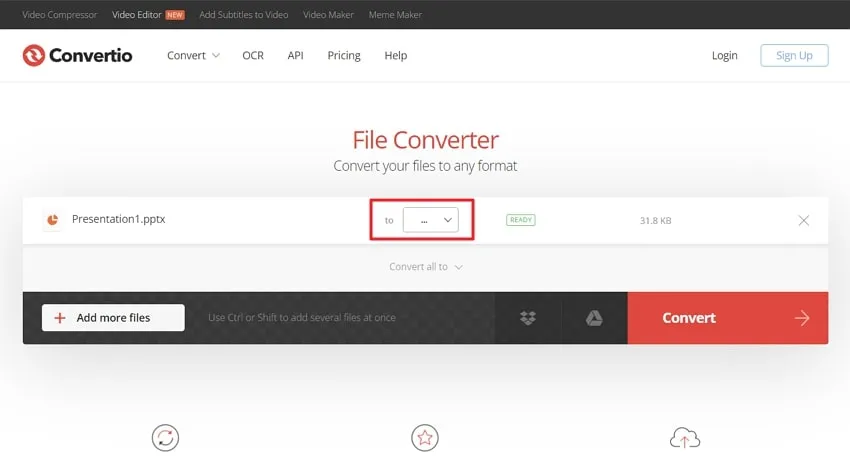Screen dimensions: 850x460
Task: Open the OCR page
Action: (253, 55)
